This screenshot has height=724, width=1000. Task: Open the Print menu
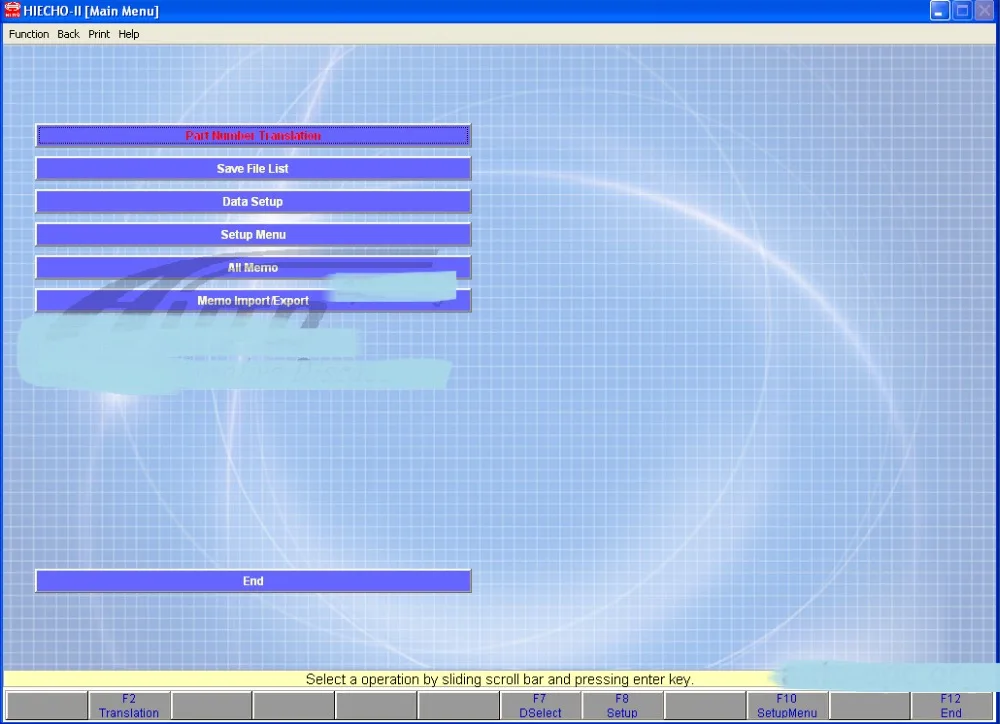tap(99, 34)
